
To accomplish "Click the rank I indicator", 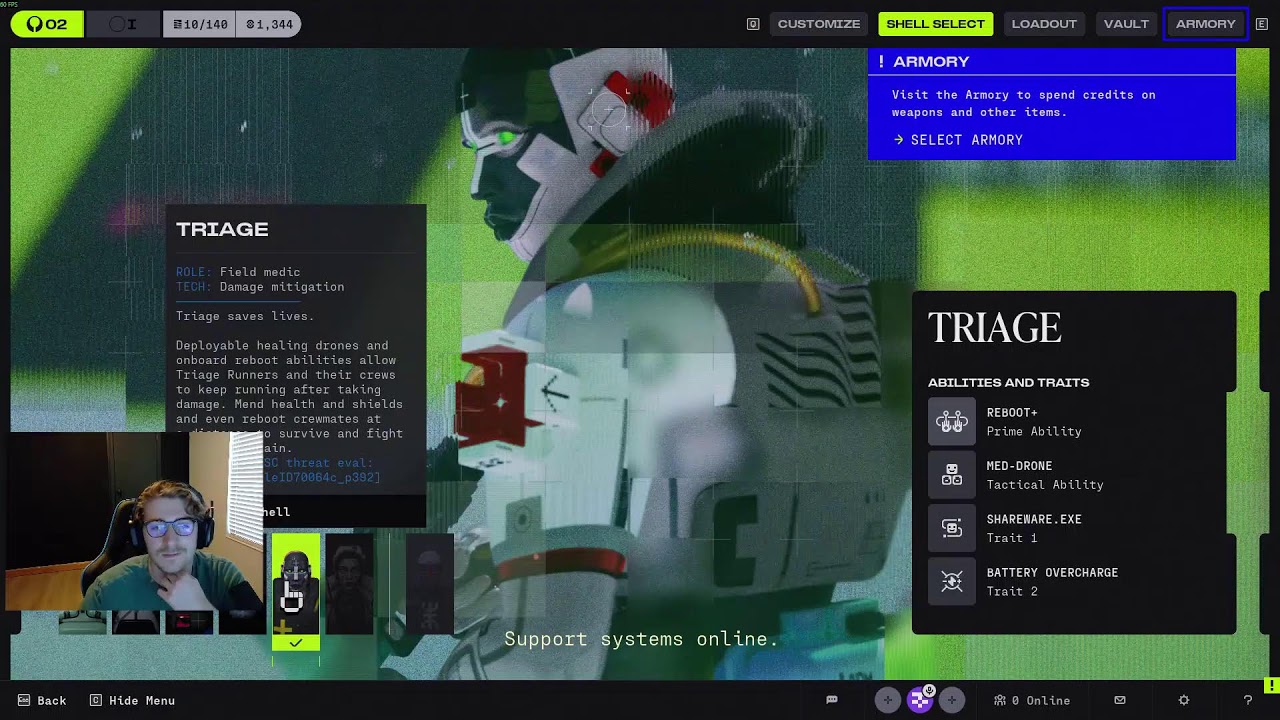I will click(123, 24).
